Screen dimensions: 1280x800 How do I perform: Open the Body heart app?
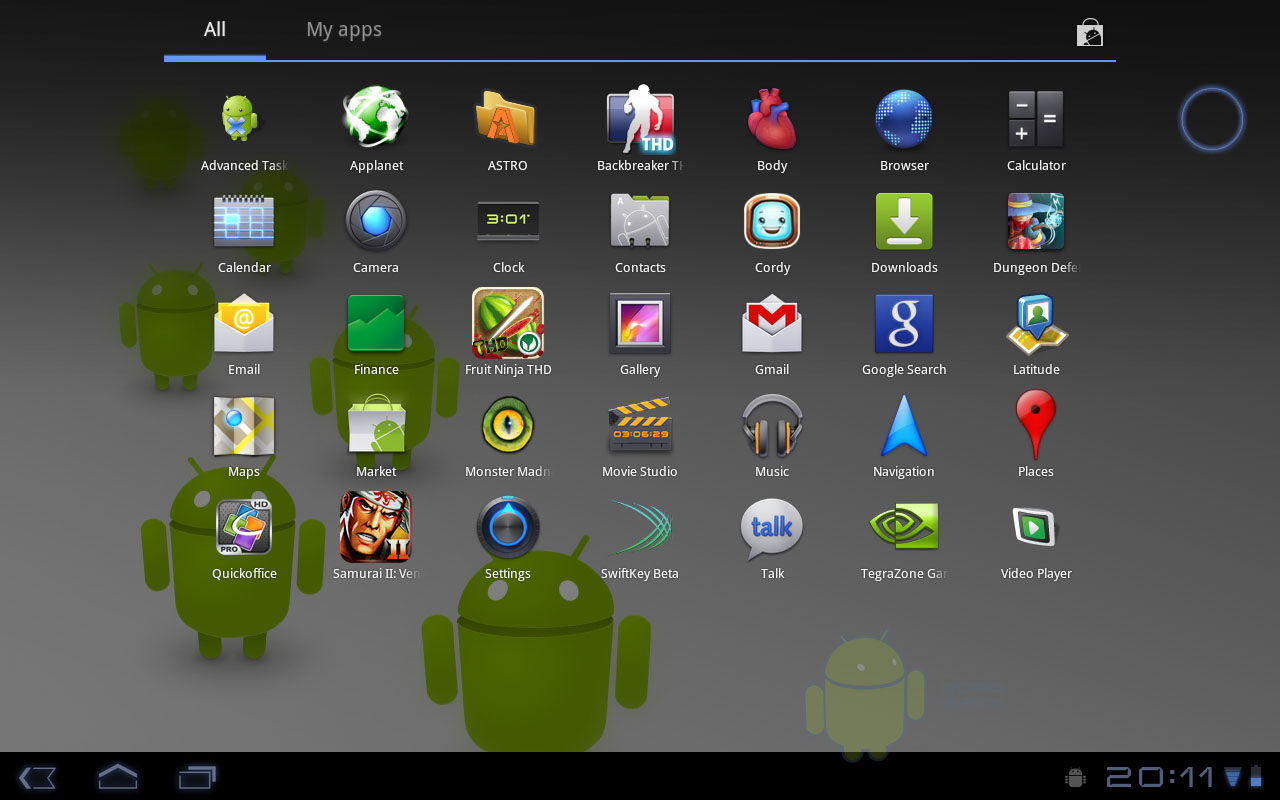(x=772, y=120)
